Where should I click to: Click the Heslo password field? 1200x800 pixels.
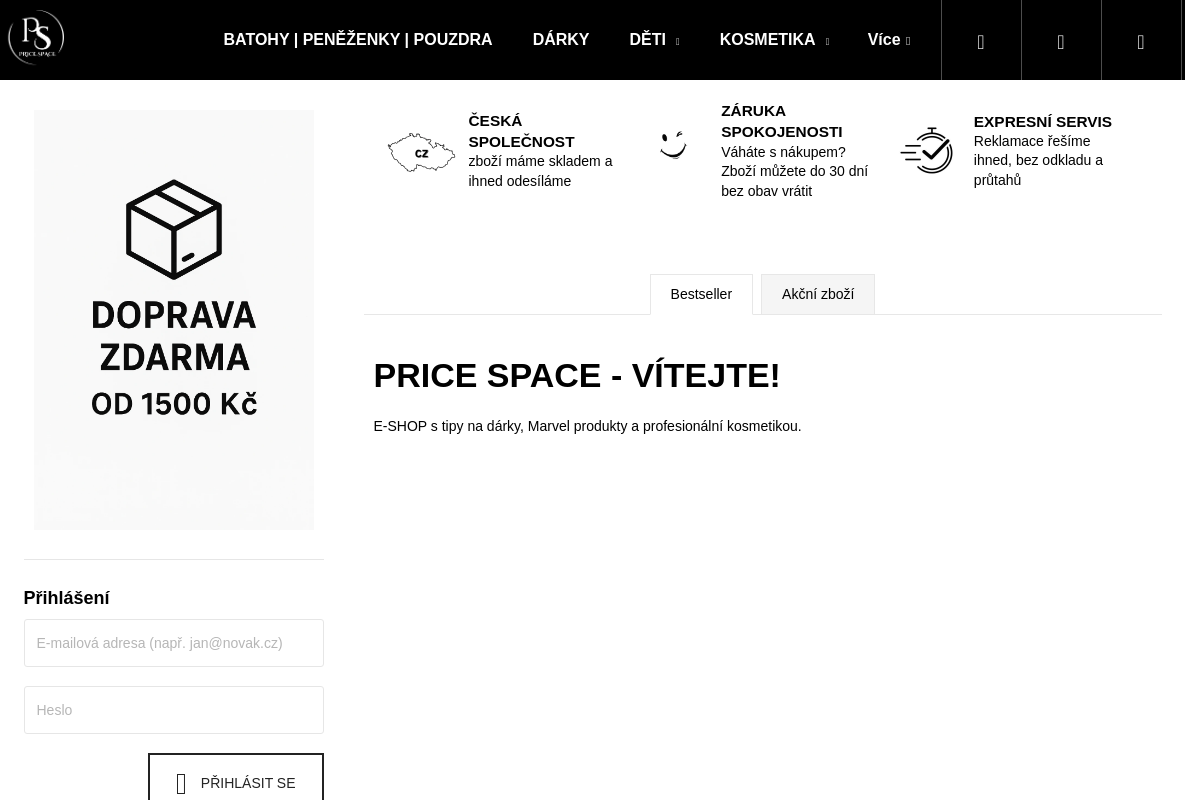coord(173,710)
